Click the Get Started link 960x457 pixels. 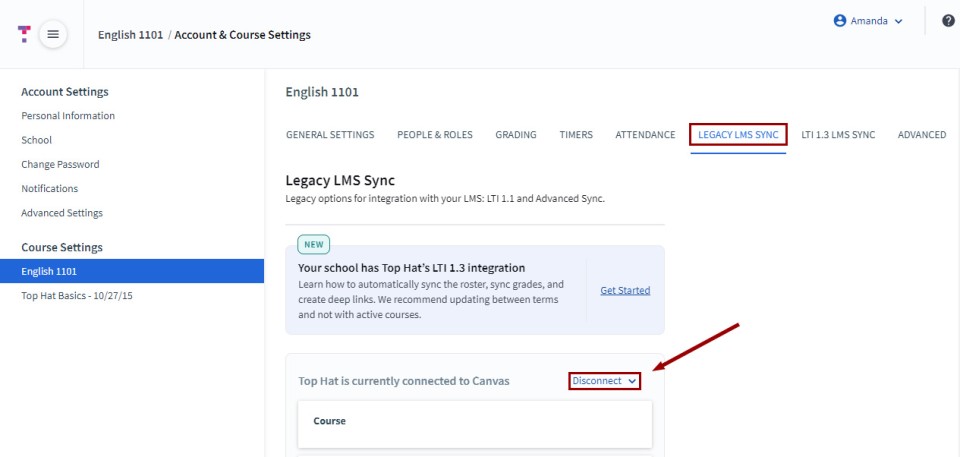(625, 290)
